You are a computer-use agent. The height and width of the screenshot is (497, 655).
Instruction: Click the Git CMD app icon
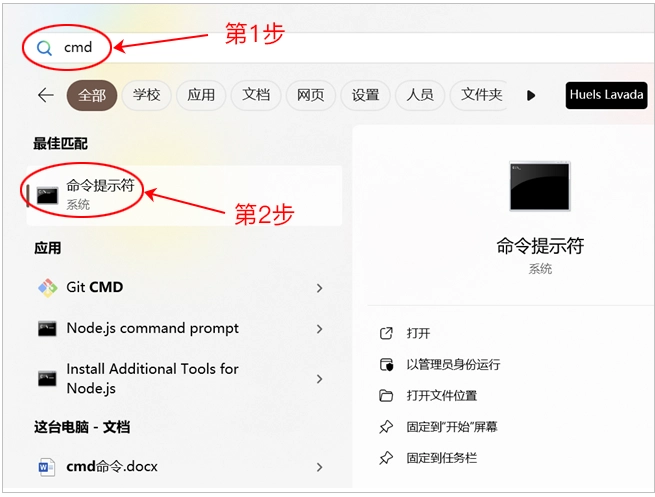coord(47,287)
